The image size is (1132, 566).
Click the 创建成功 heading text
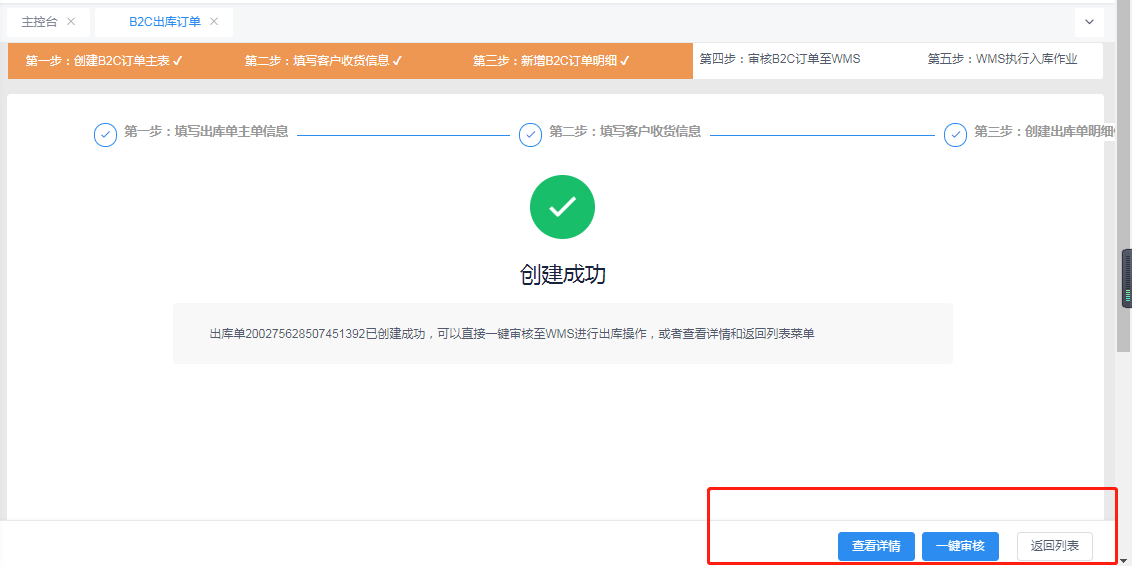(x=562, y=274)
